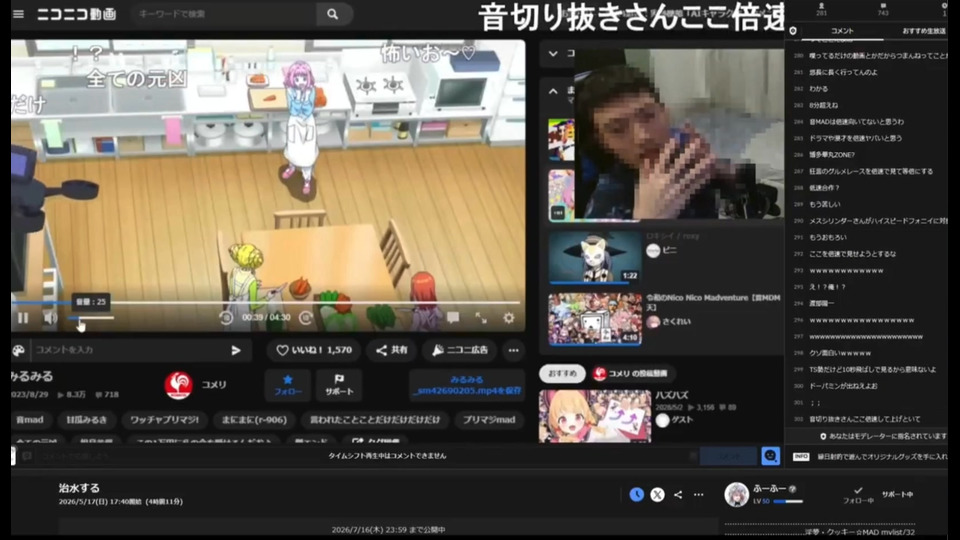Click the 共有 share button
Image resolution: width=960 pixels, height=540 pixels.
[392, 350]
